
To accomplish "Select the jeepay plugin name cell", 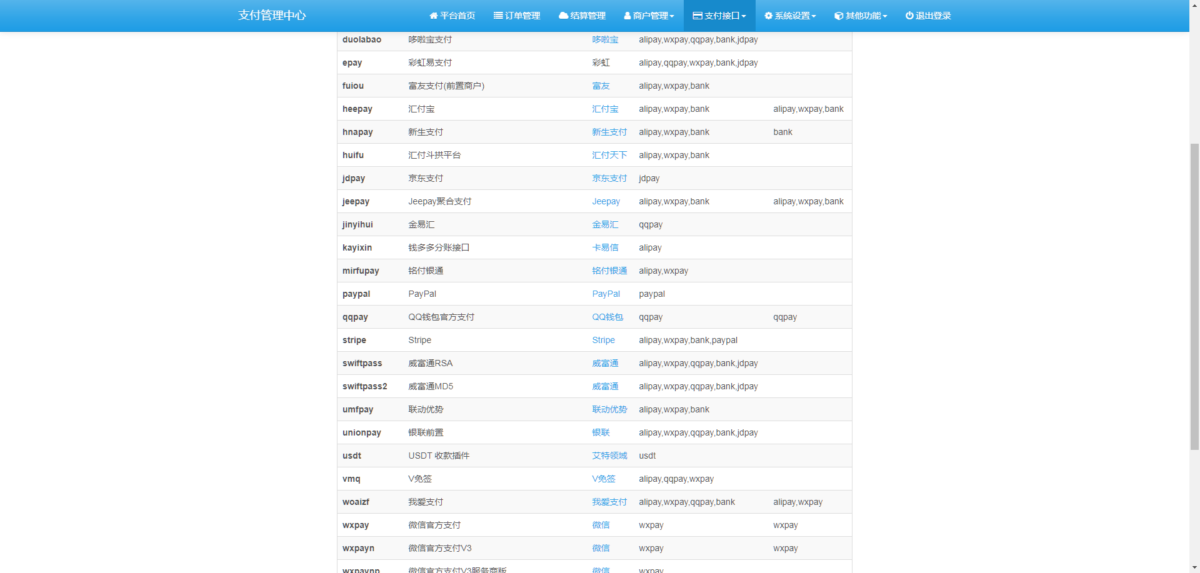I will [357, 201].
